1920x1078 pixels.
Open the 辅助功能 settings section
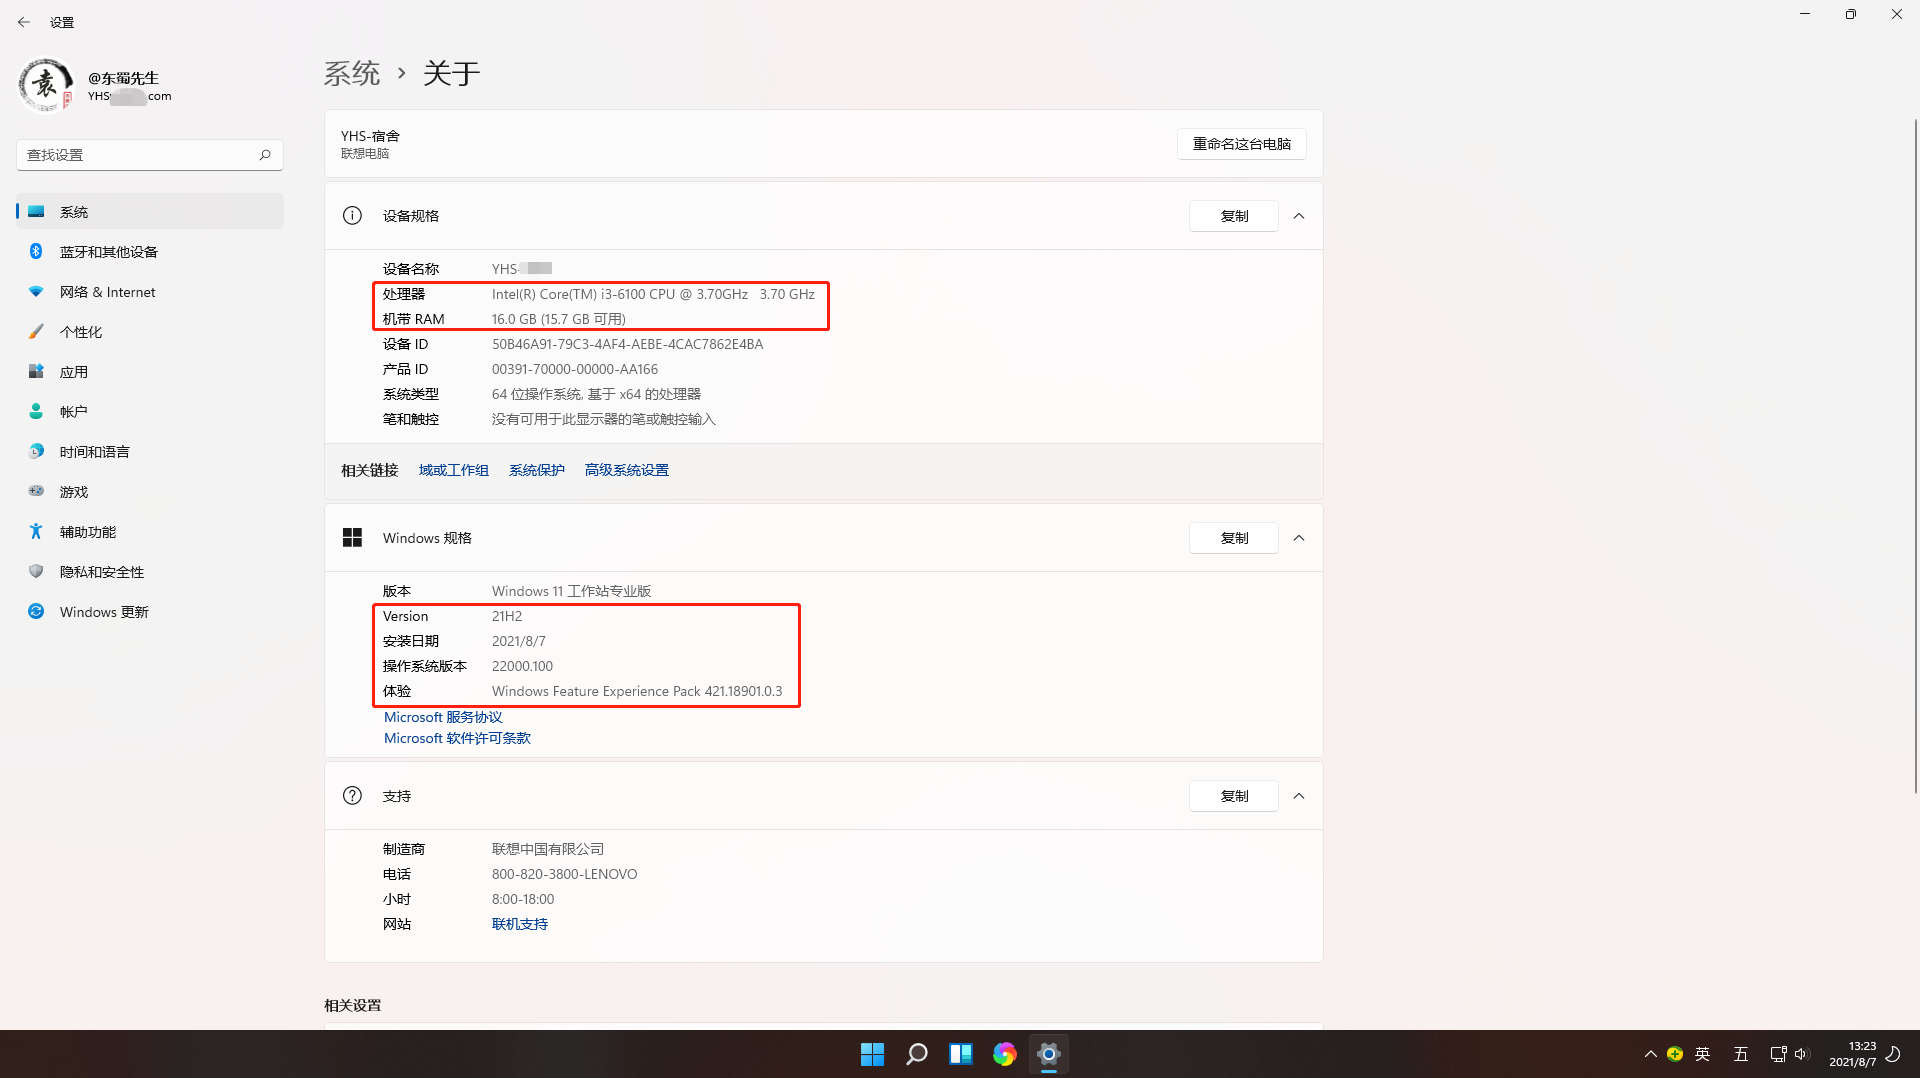point(87,531)
